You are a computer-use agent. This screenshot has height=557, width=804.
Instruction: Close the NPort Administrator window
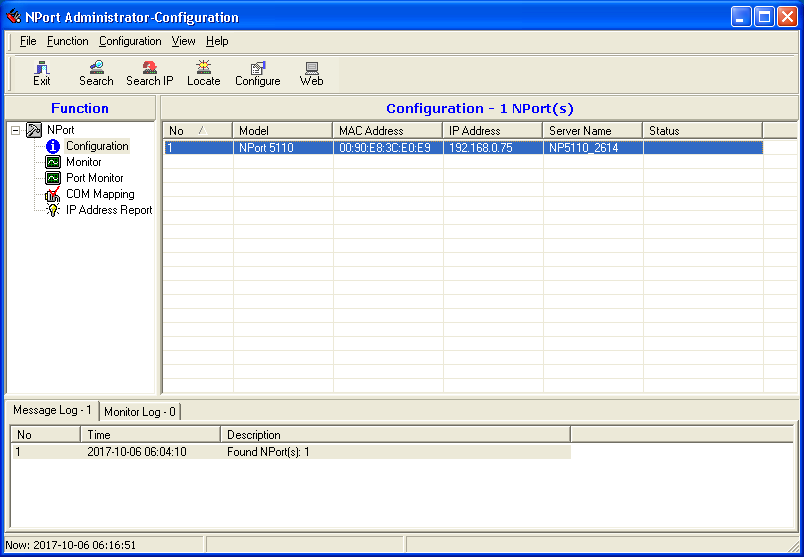pyautogui.click(x=787, y=17)
